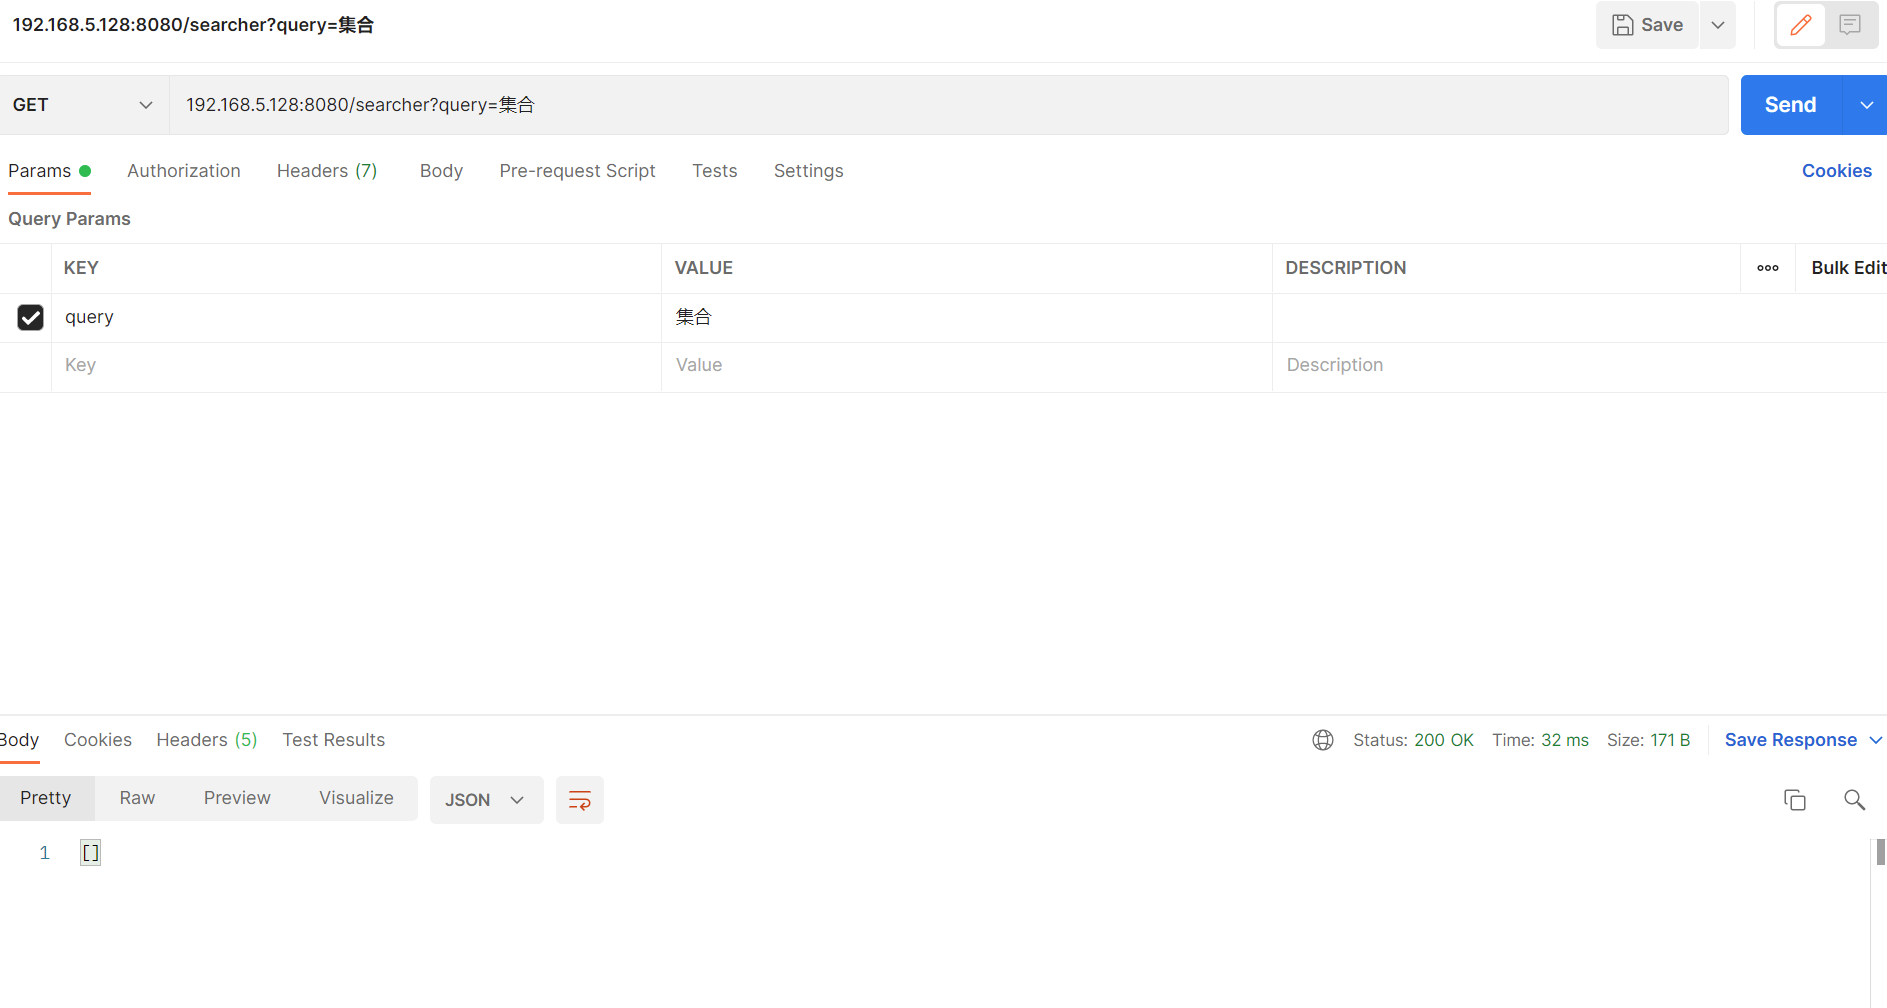Click the request title 192.168.5.128:8080/searcher
The width and height of the screenshot is (1887, 1008).
[193, 25]
